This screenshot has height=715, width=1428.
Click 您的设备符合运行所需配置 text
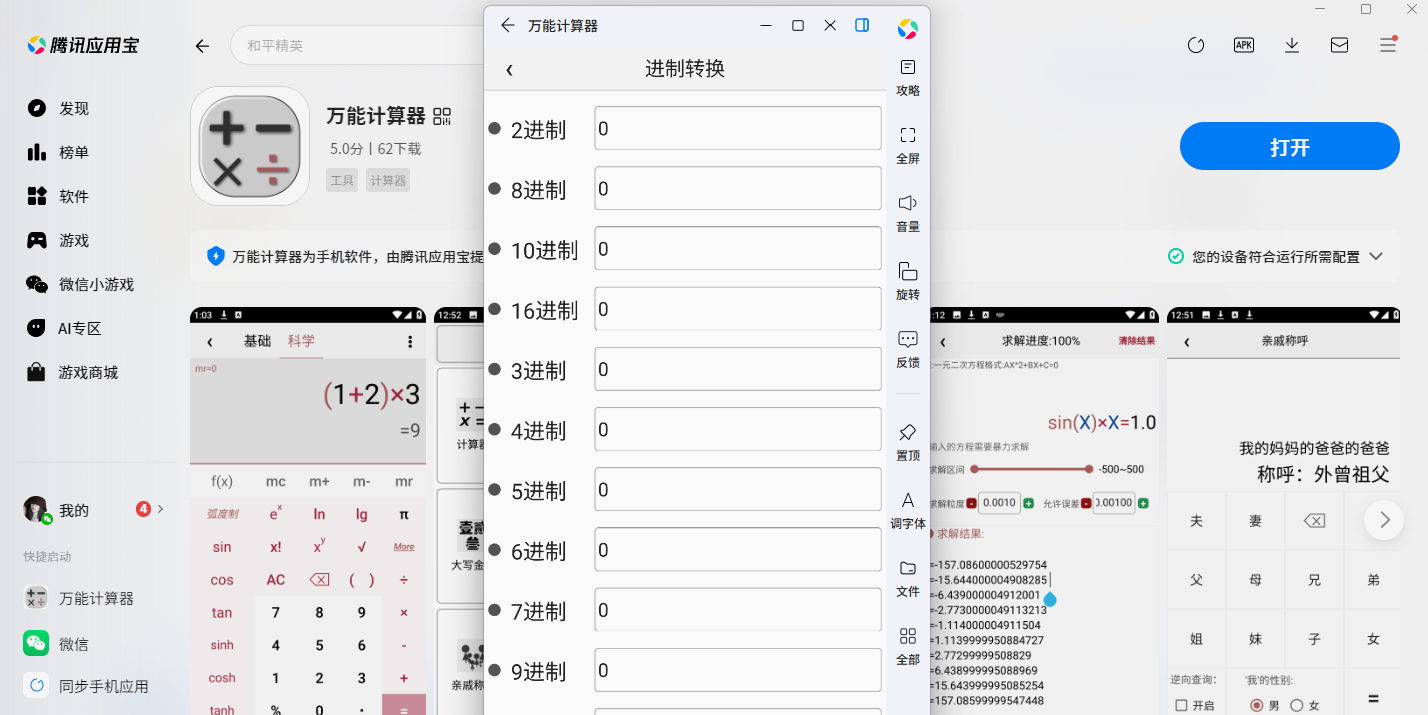[x=1276, y=257]
